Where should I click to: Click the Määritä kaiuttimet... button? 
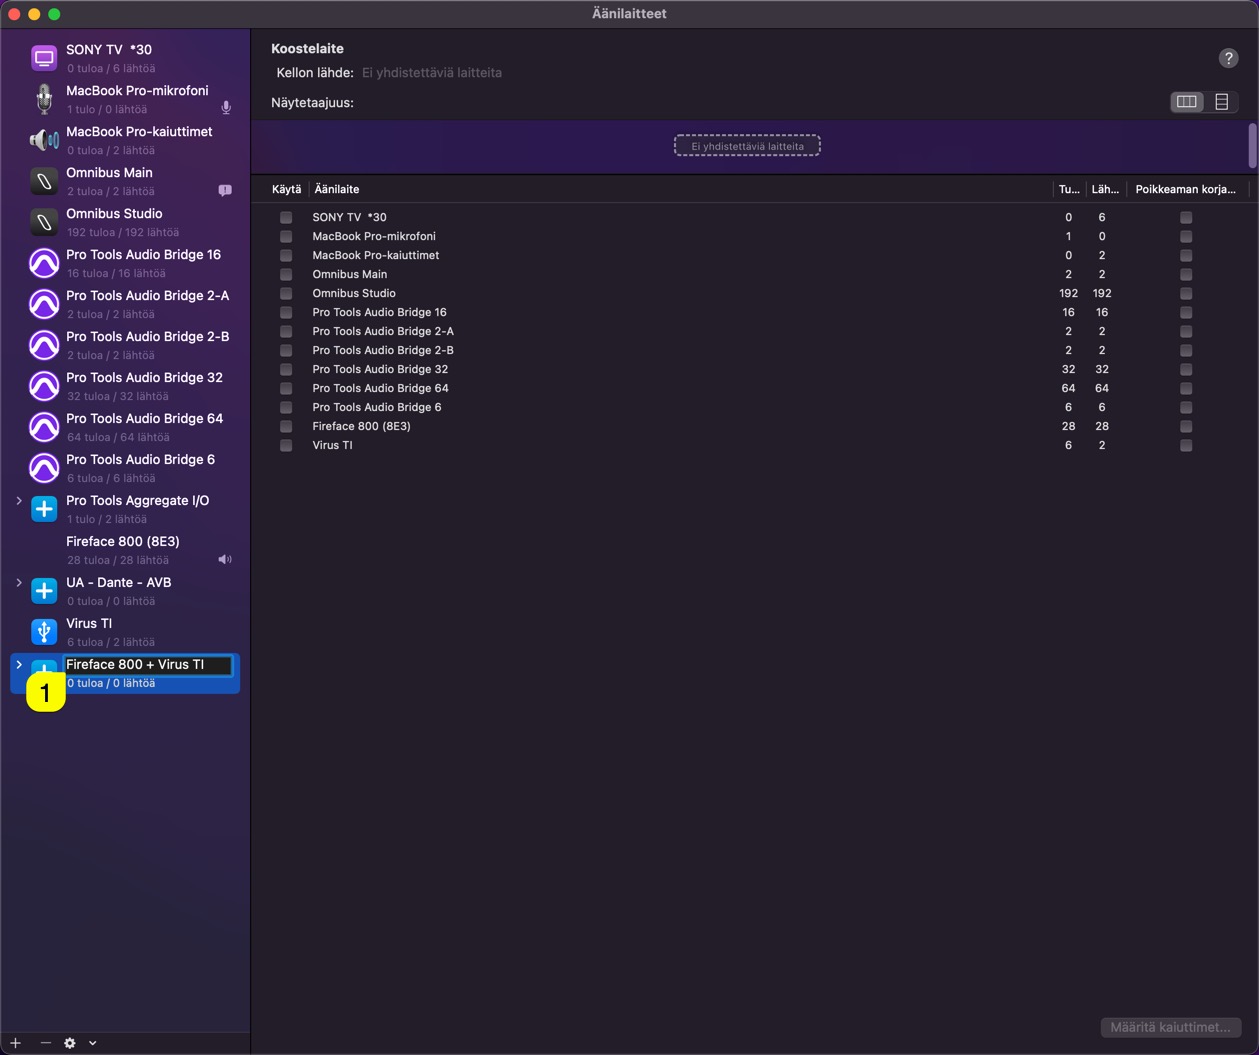click(x=1170, y=1027)
